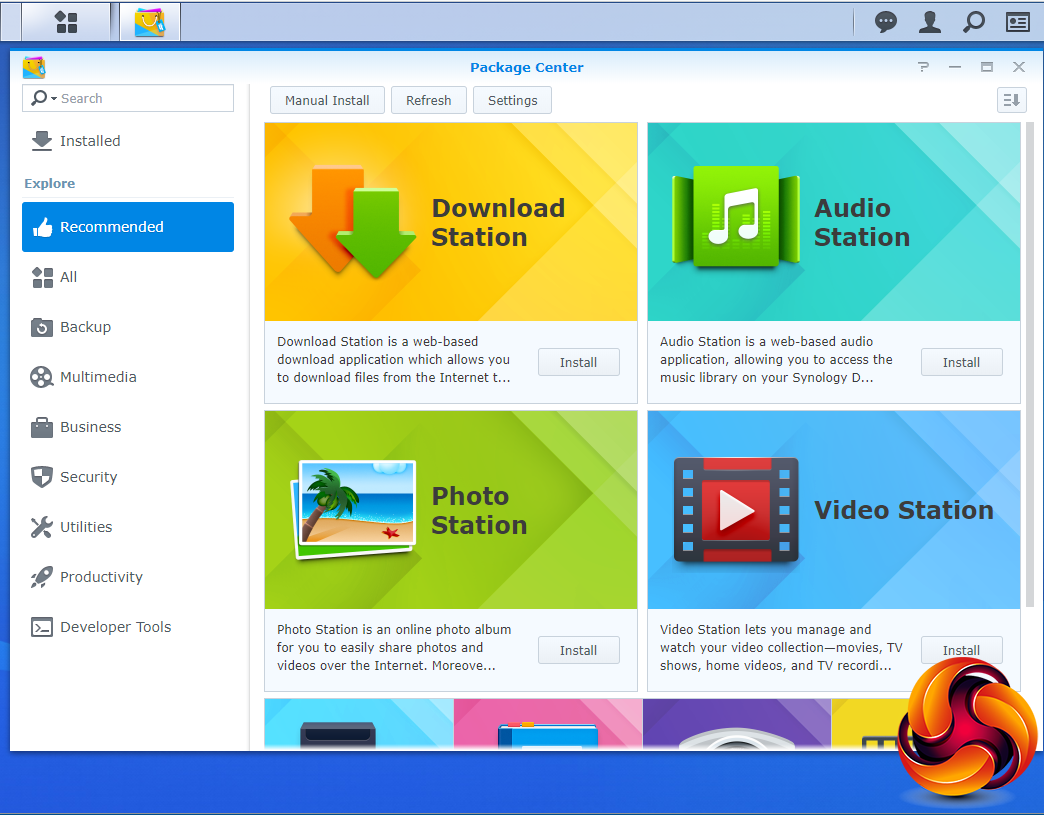Select the Installed category

tap(89, 141)
